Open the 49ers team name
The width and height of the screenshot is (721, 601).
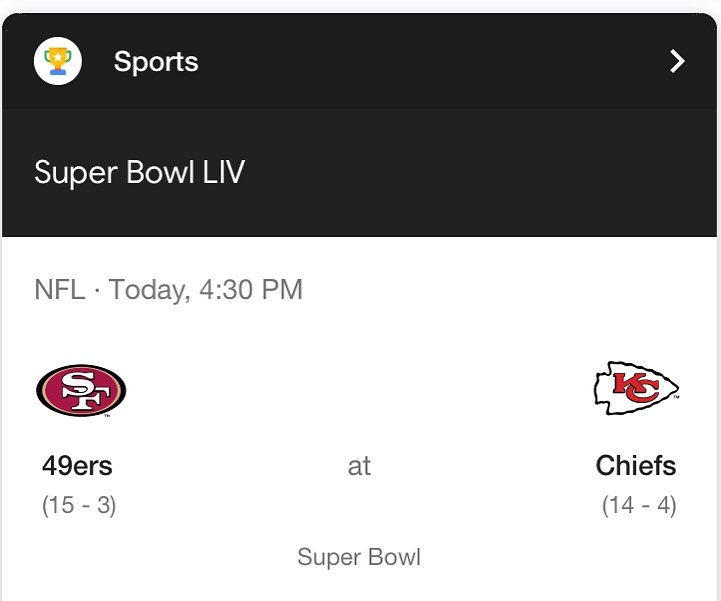(x=77, y=466)
